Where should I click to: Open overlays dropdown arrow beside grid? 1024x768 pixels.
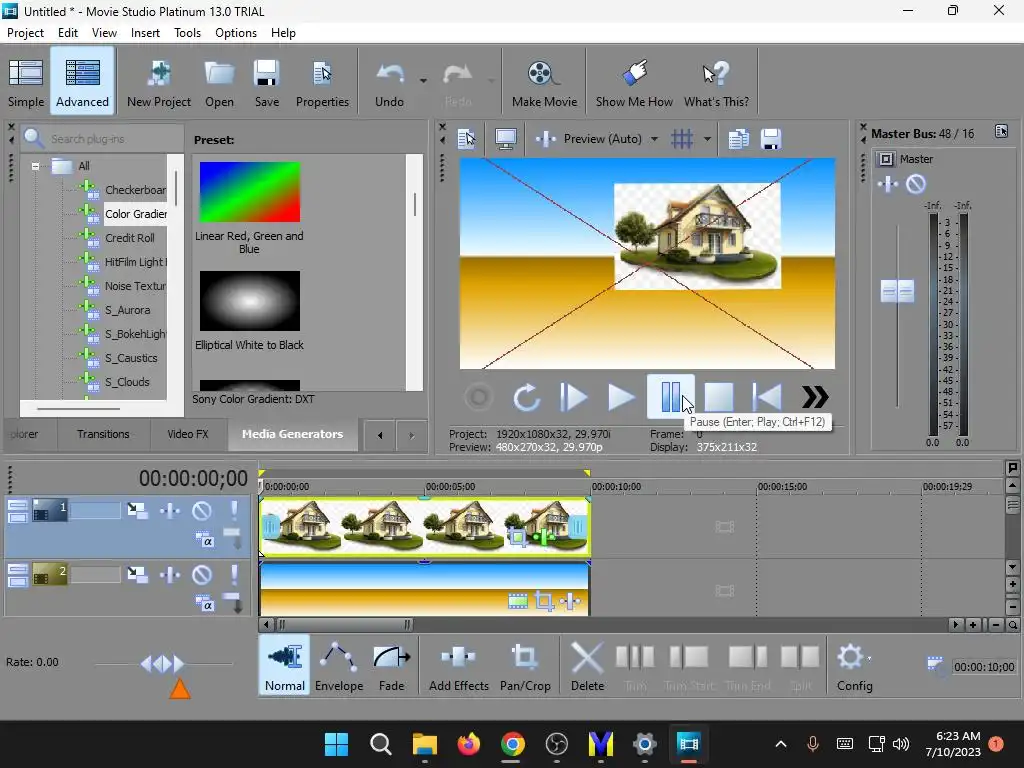[707, 138]
